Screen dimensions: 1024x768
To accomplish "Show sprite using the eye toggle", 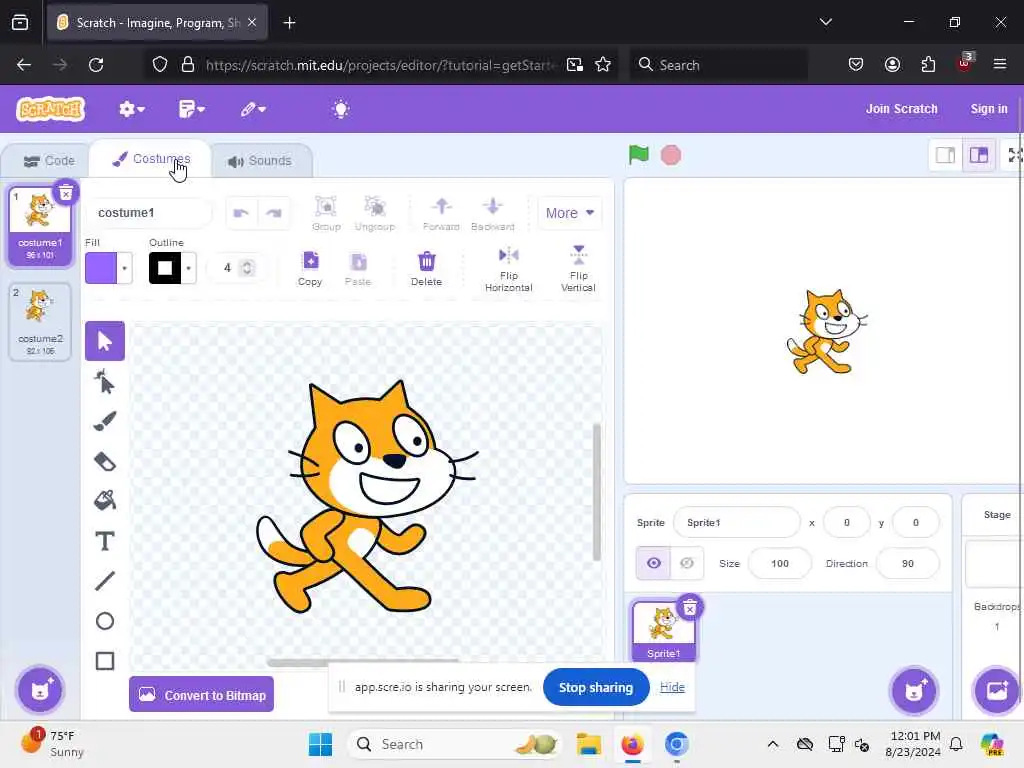I will (654, 563).
